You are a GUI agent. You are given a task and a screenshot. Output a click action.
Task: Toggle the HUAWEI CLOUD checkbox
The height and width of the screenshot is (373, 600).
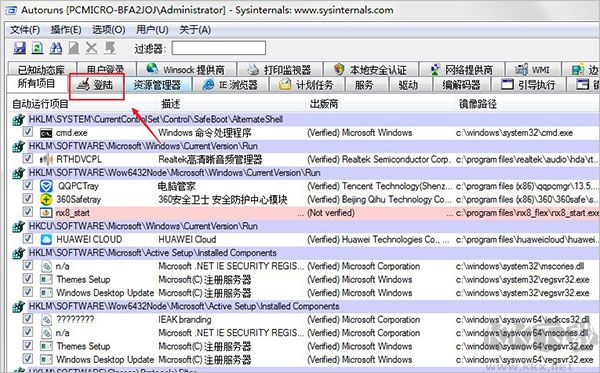pyautogui.click(x=28, y=238)
